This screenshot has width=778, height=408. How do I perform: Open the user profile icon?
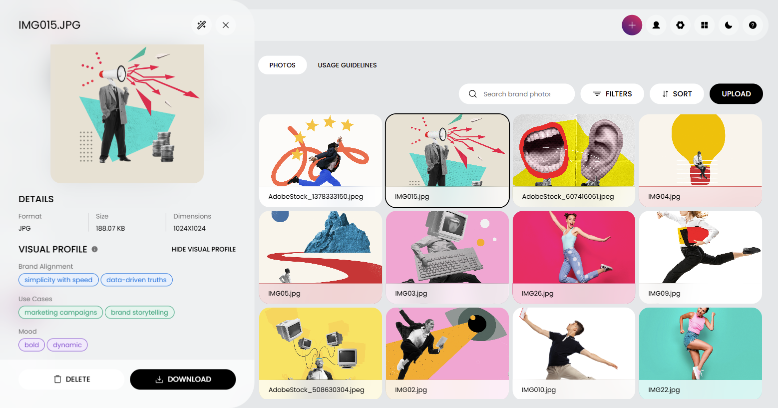pyautogui.click(x=656, y=25)
